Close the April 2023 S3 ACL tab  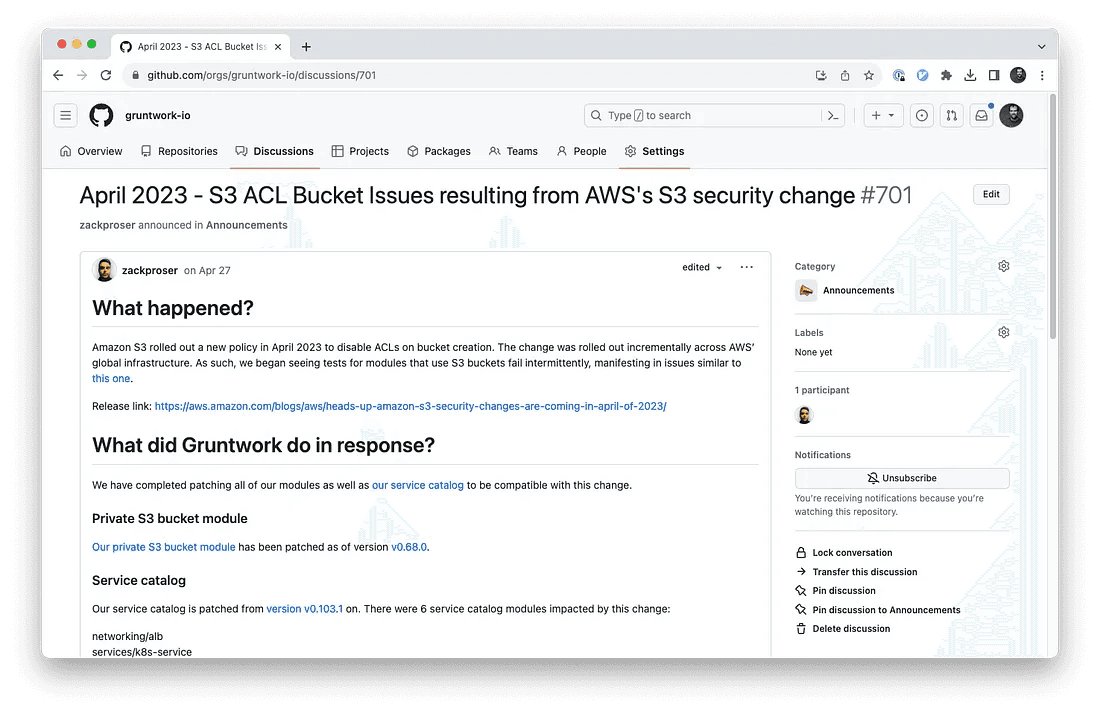click(x=278, y=46)
